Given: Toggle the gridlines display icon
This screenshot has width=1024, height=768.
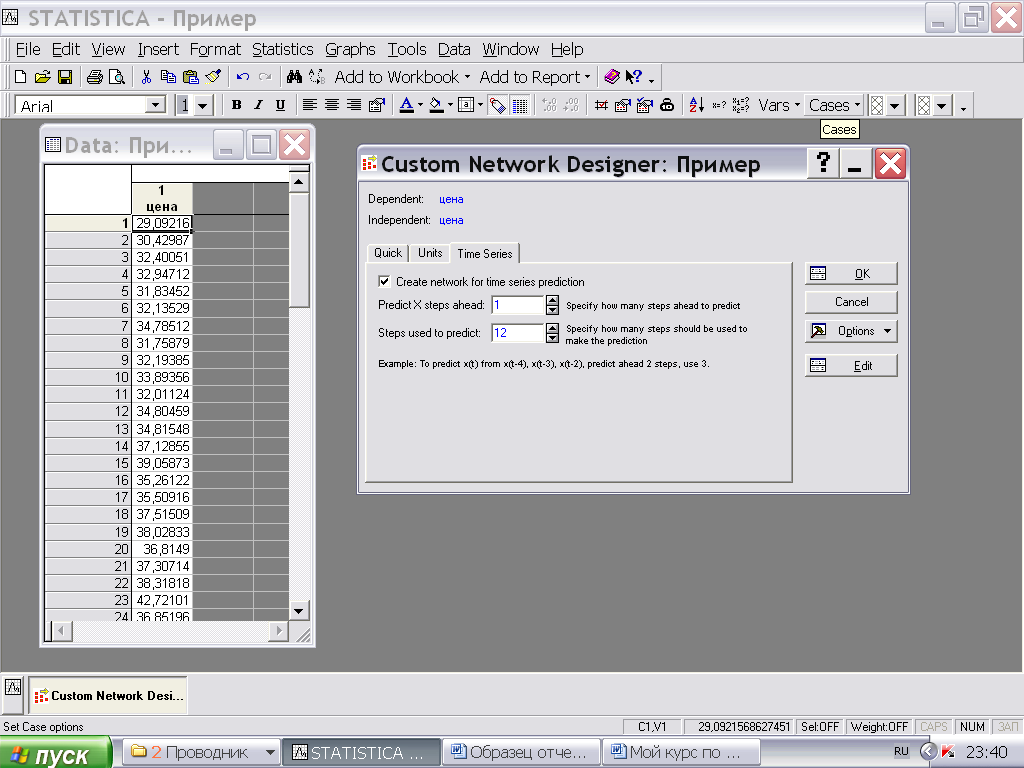Looking at the screenshot, I should point(520,105).
